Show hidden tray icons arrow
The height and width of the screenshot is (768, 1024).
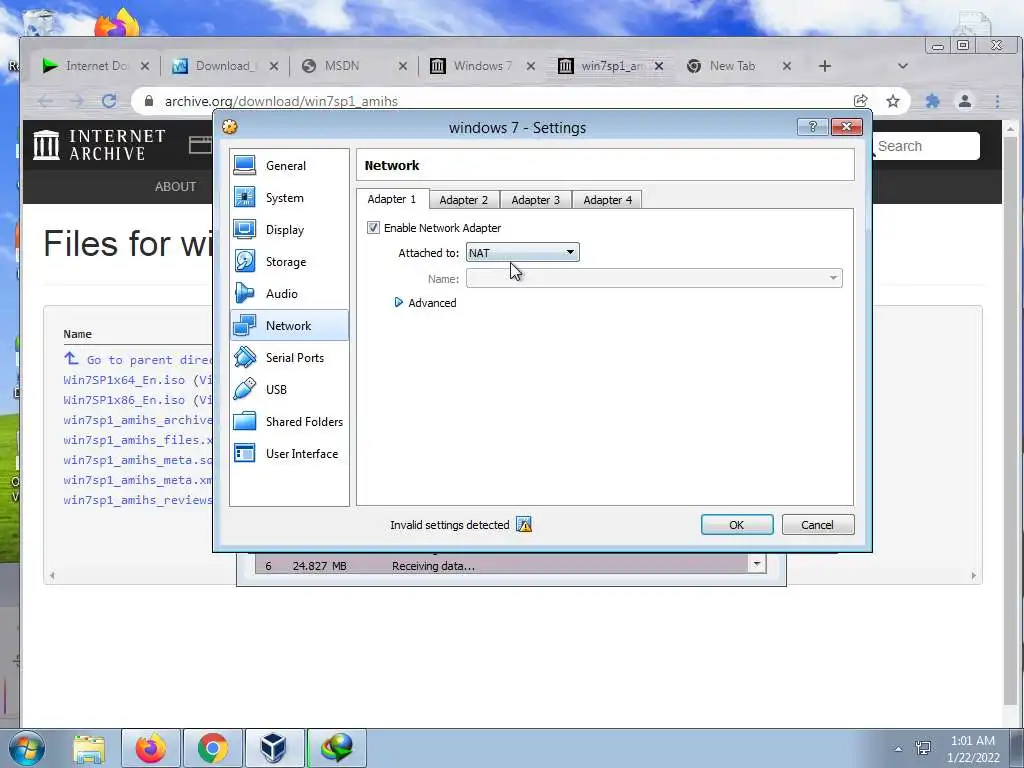pyautogui.click(x=898, y=749)
